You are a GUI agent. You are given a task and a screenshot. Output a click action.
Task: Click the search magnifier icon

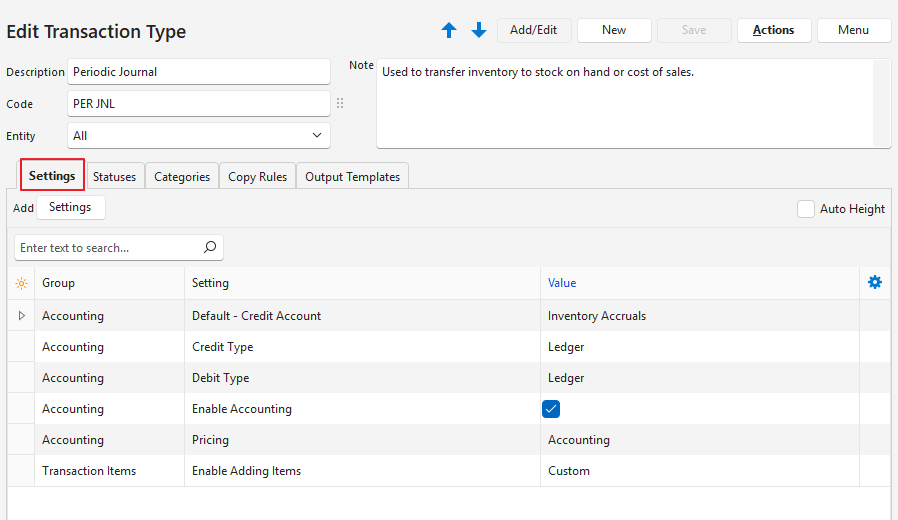click(210, 247)
